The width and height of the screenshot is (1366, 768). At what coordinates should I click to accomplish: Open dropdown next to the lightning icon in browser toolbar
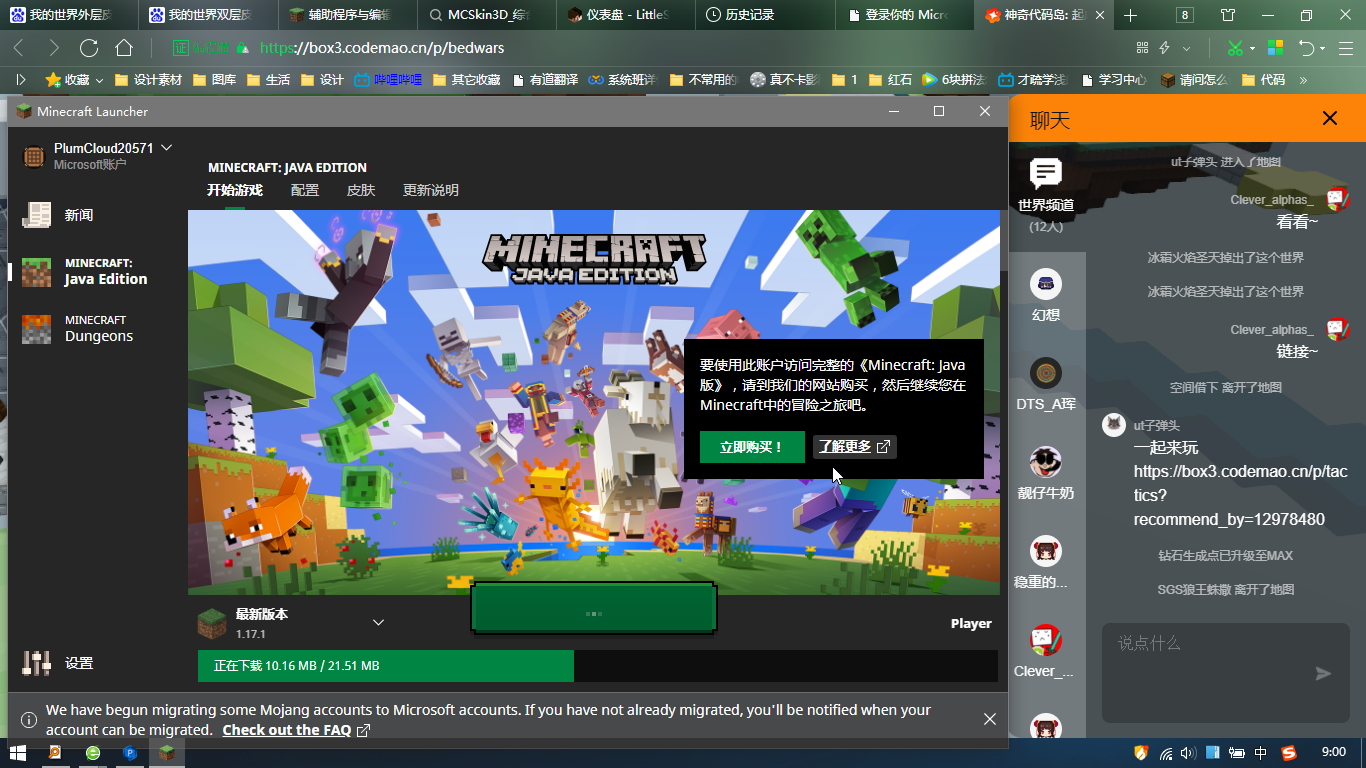point(1187,48)
